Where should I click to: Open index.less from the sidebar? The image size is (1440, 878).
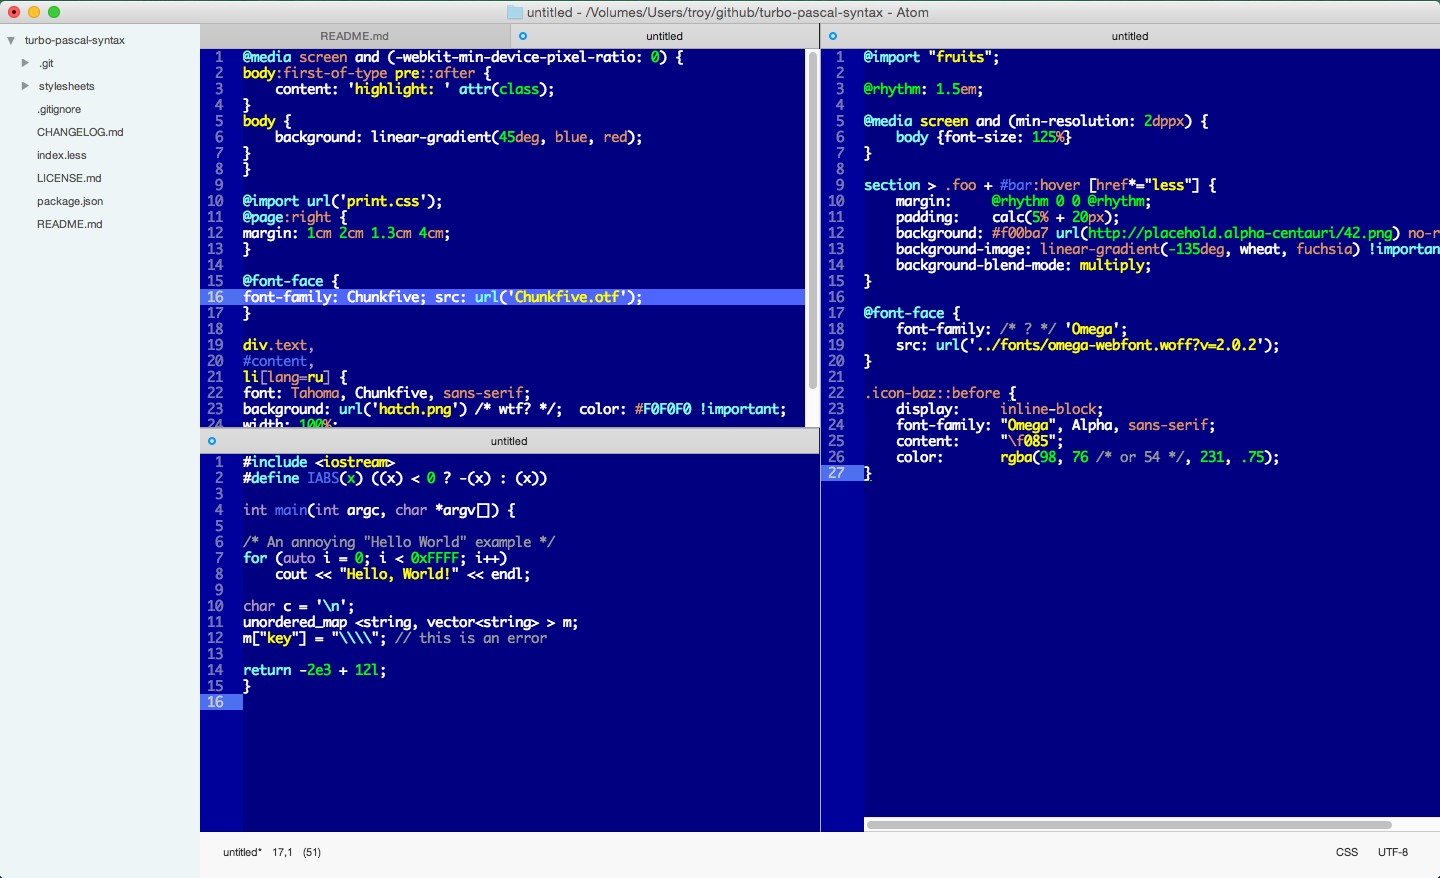pyautogui.click(x=62, y=155)
